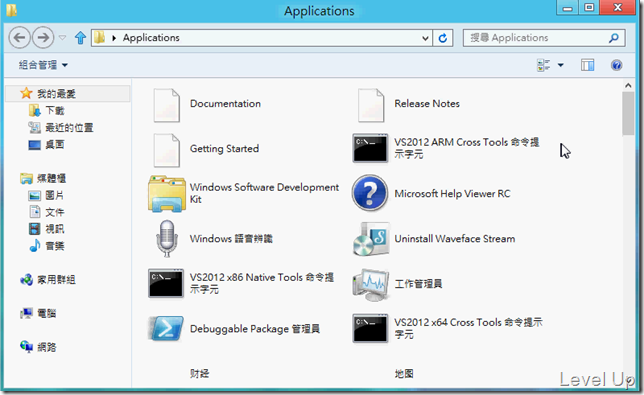
Task: Click the scrollbar up arrow
Action: click(628, 85)
